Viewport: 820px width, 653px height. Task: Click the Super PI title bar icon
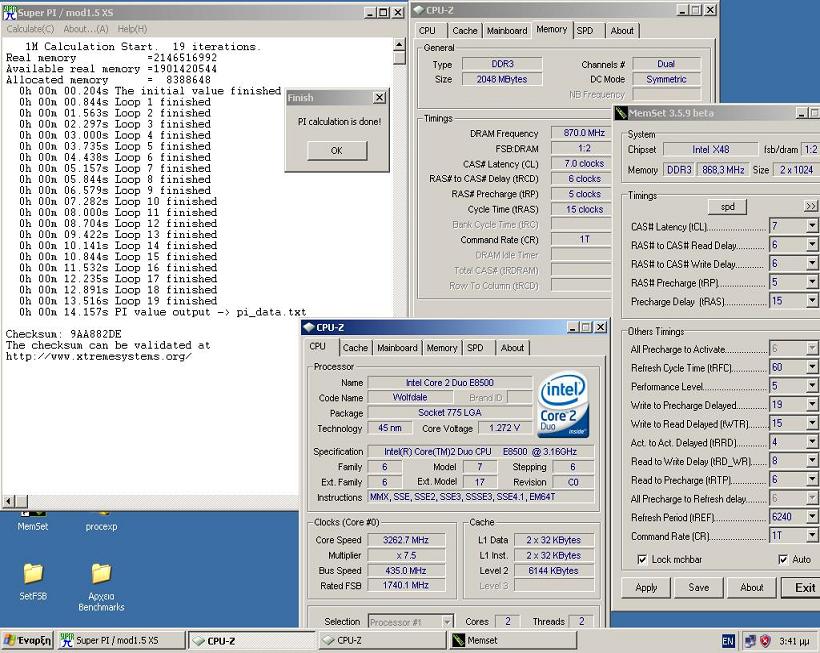[10, 13]
